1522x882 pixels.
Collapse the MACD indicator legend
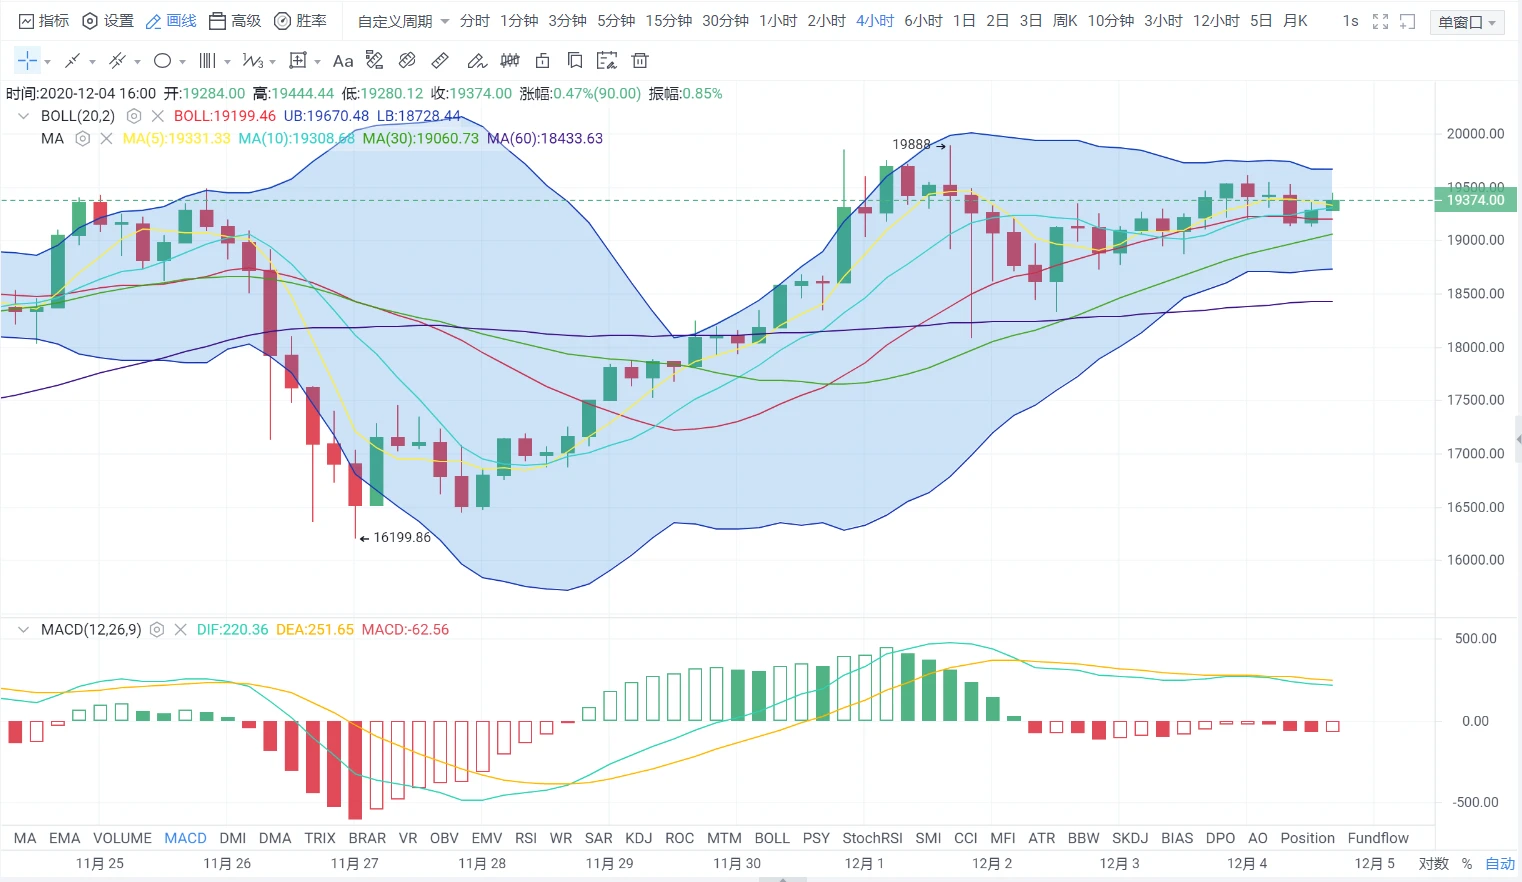coord(24,630)
